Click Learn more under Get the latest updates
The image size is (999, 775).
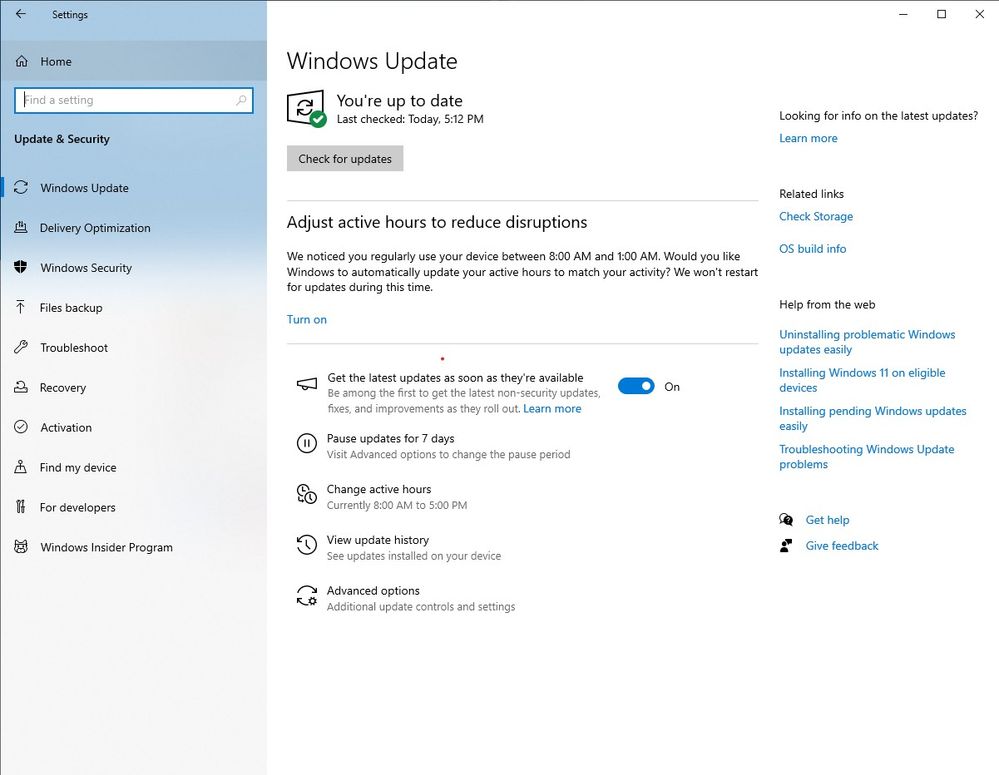click(552, 409)
